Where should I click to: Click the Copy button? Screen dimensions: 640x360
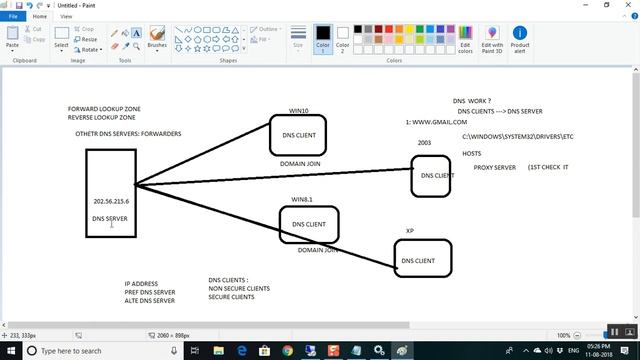35,39
